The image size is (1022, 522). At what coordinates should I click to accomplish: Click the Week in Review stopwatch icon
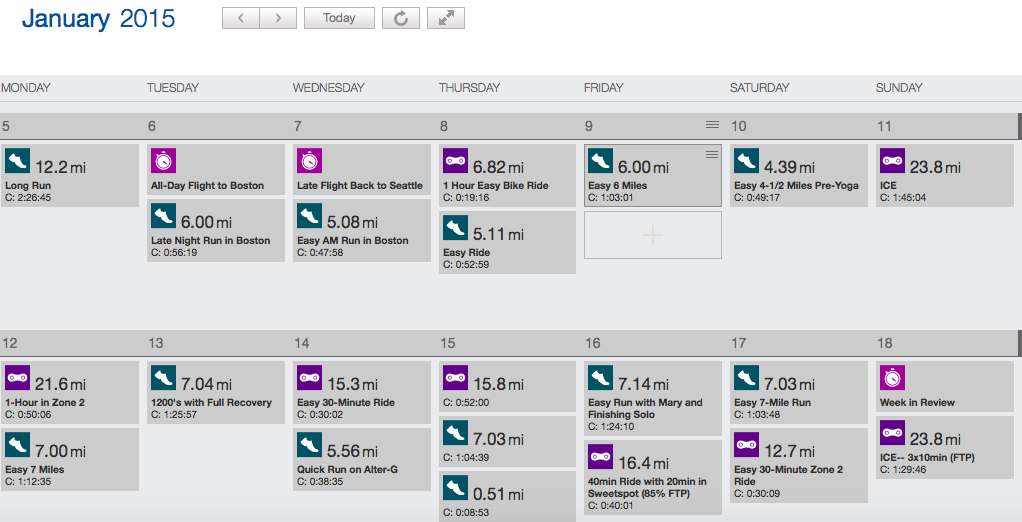coord(892,378)
